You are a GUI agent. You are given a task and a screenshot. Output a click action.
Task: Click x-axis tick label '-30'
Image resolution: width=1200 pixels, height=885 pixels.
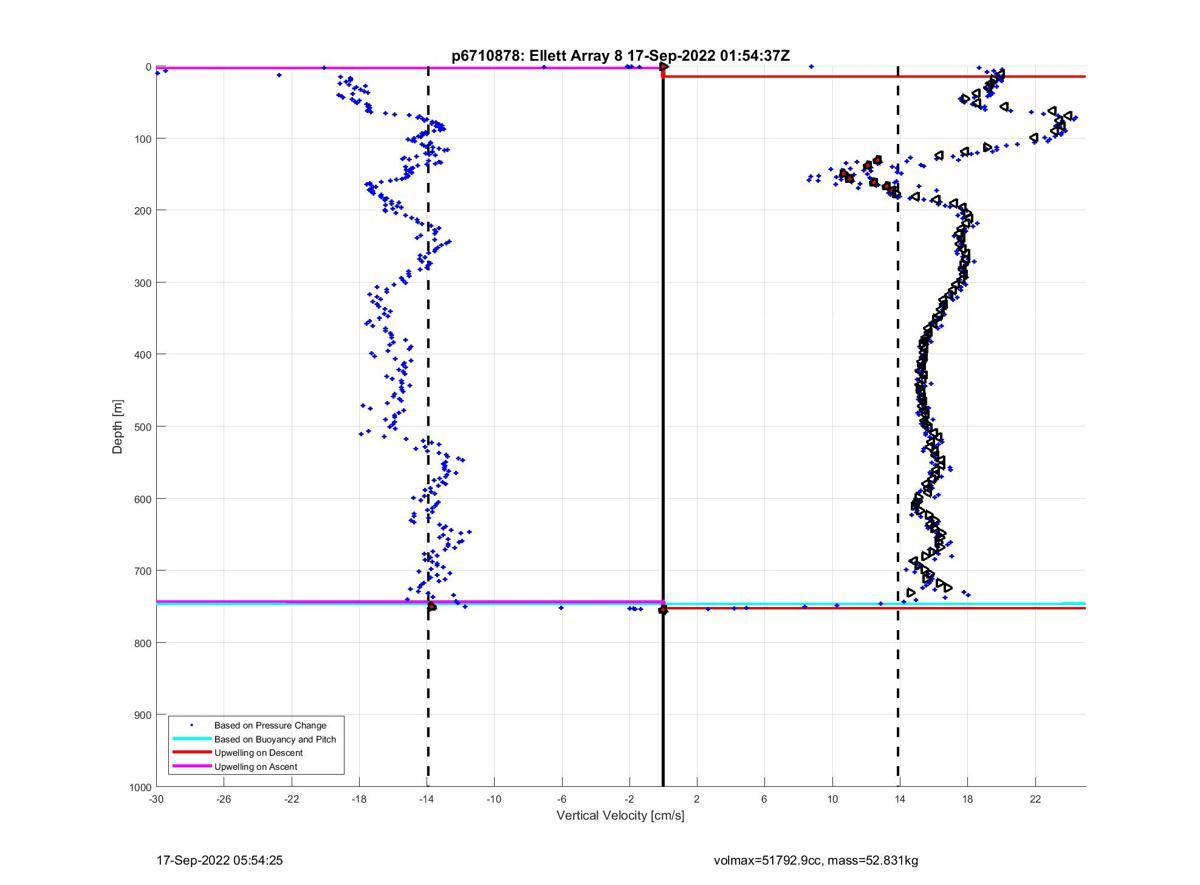[156, 799]
